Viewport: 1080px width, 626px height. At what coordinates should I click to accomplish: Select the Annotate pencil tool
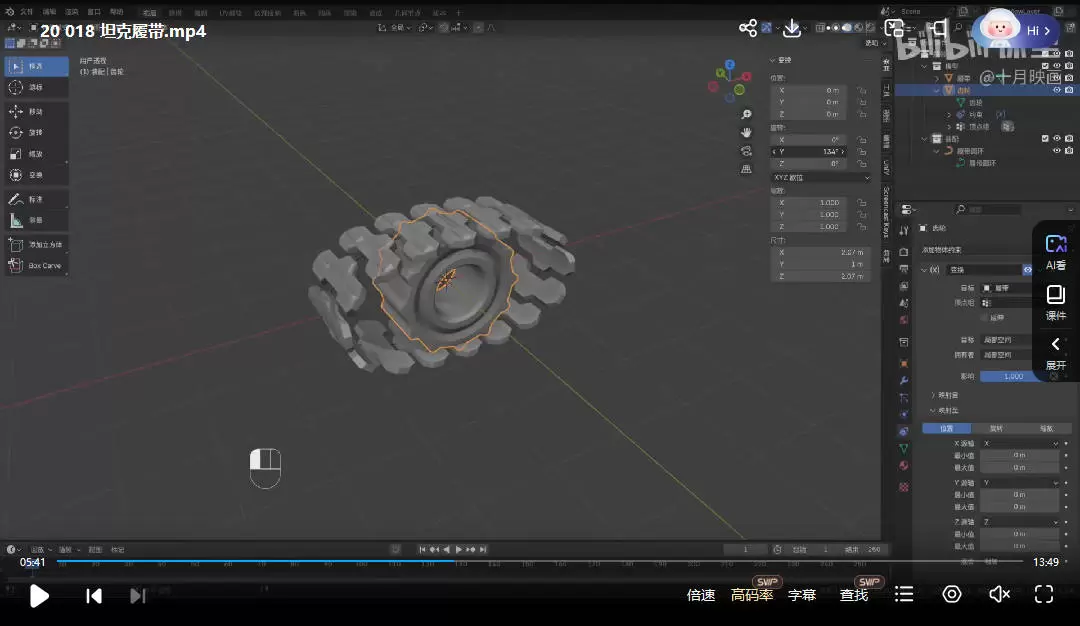point(37,199)
